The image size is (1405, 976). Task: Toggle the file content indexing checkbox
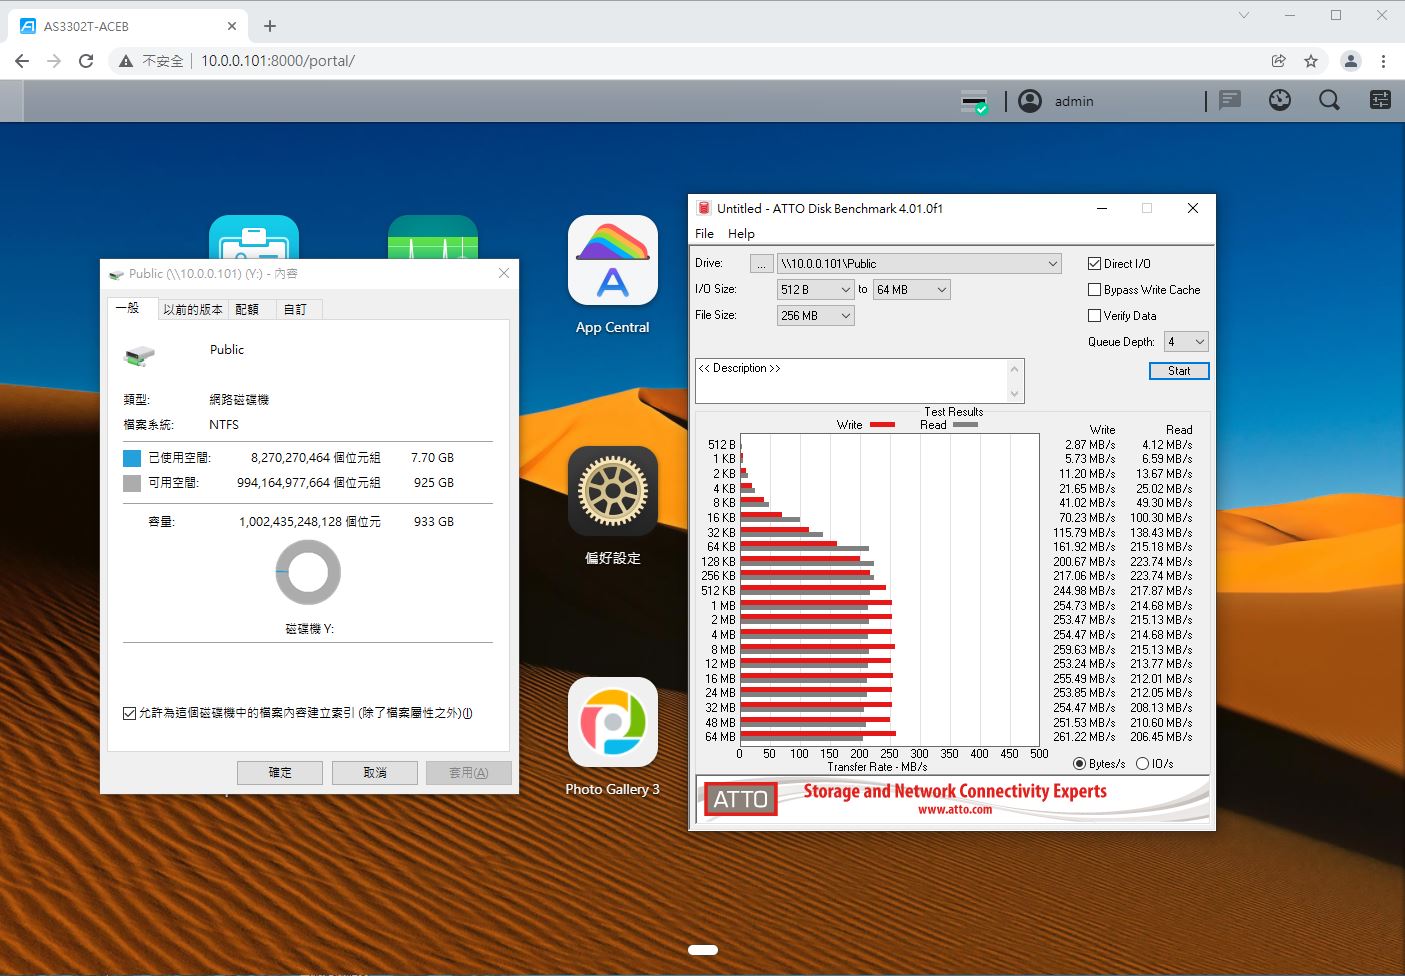click(x=129, y=713)
